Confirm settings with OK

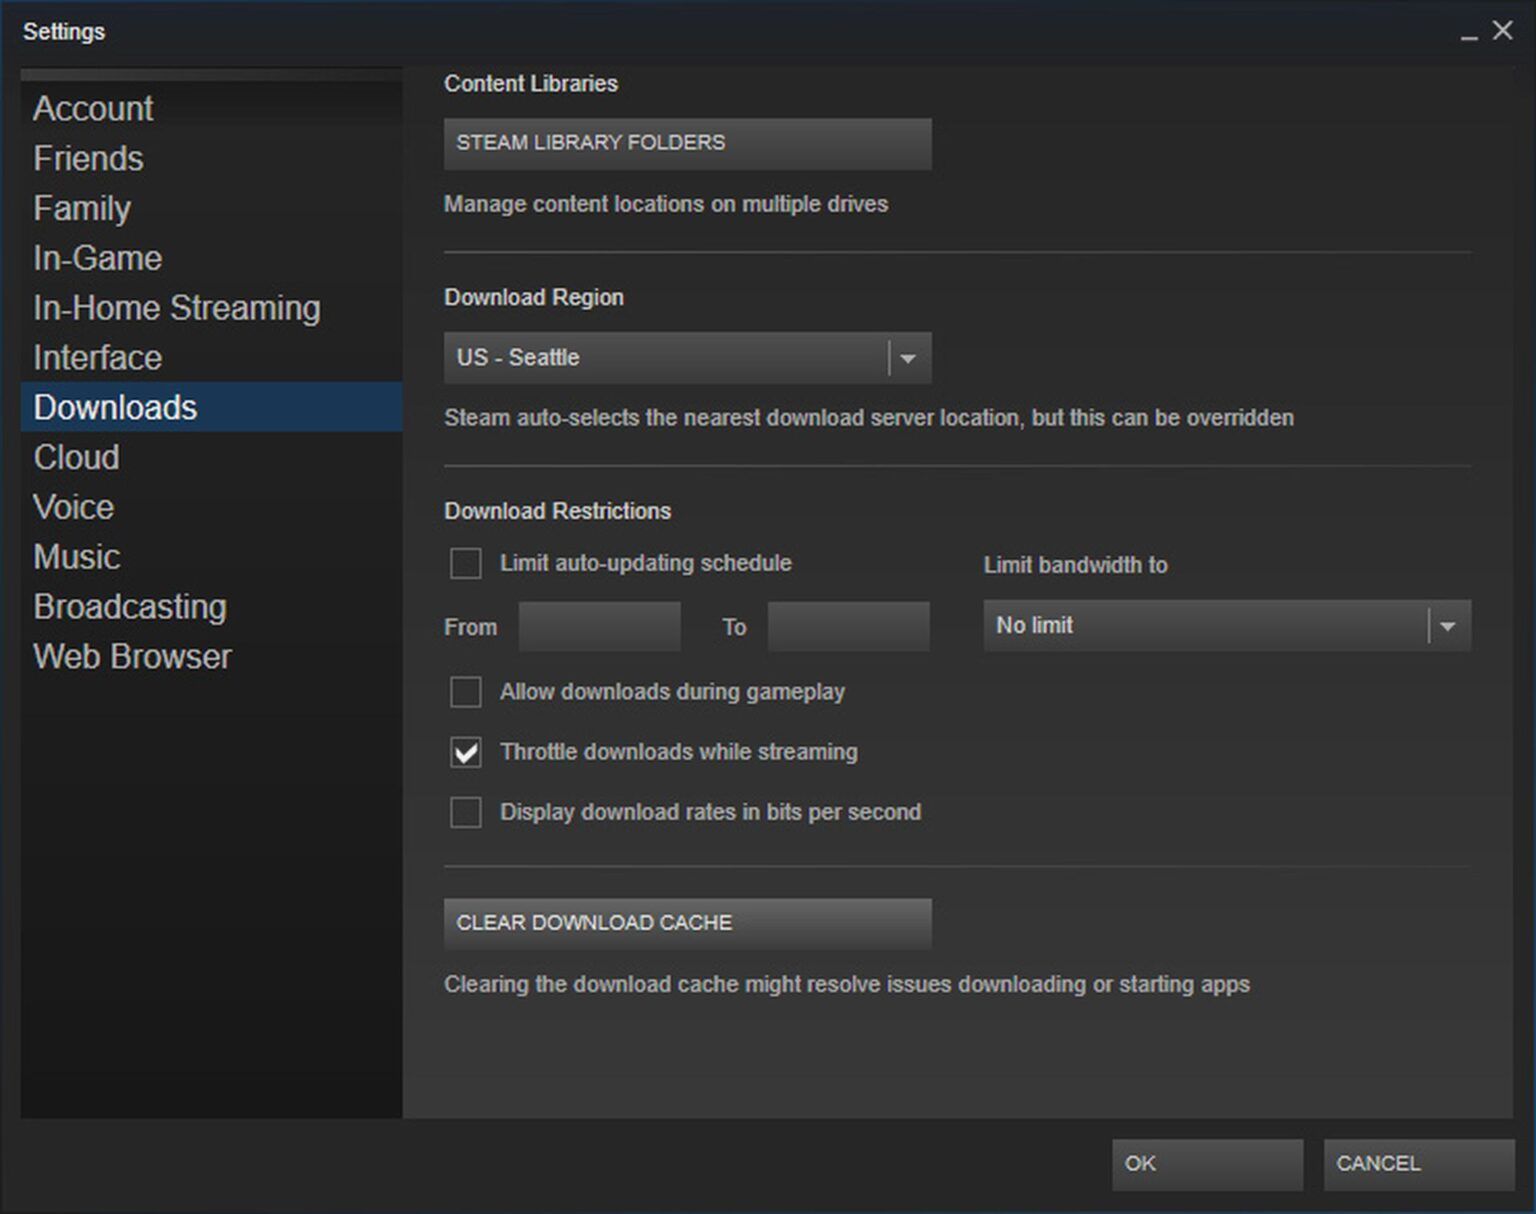pos(1206,1164)
